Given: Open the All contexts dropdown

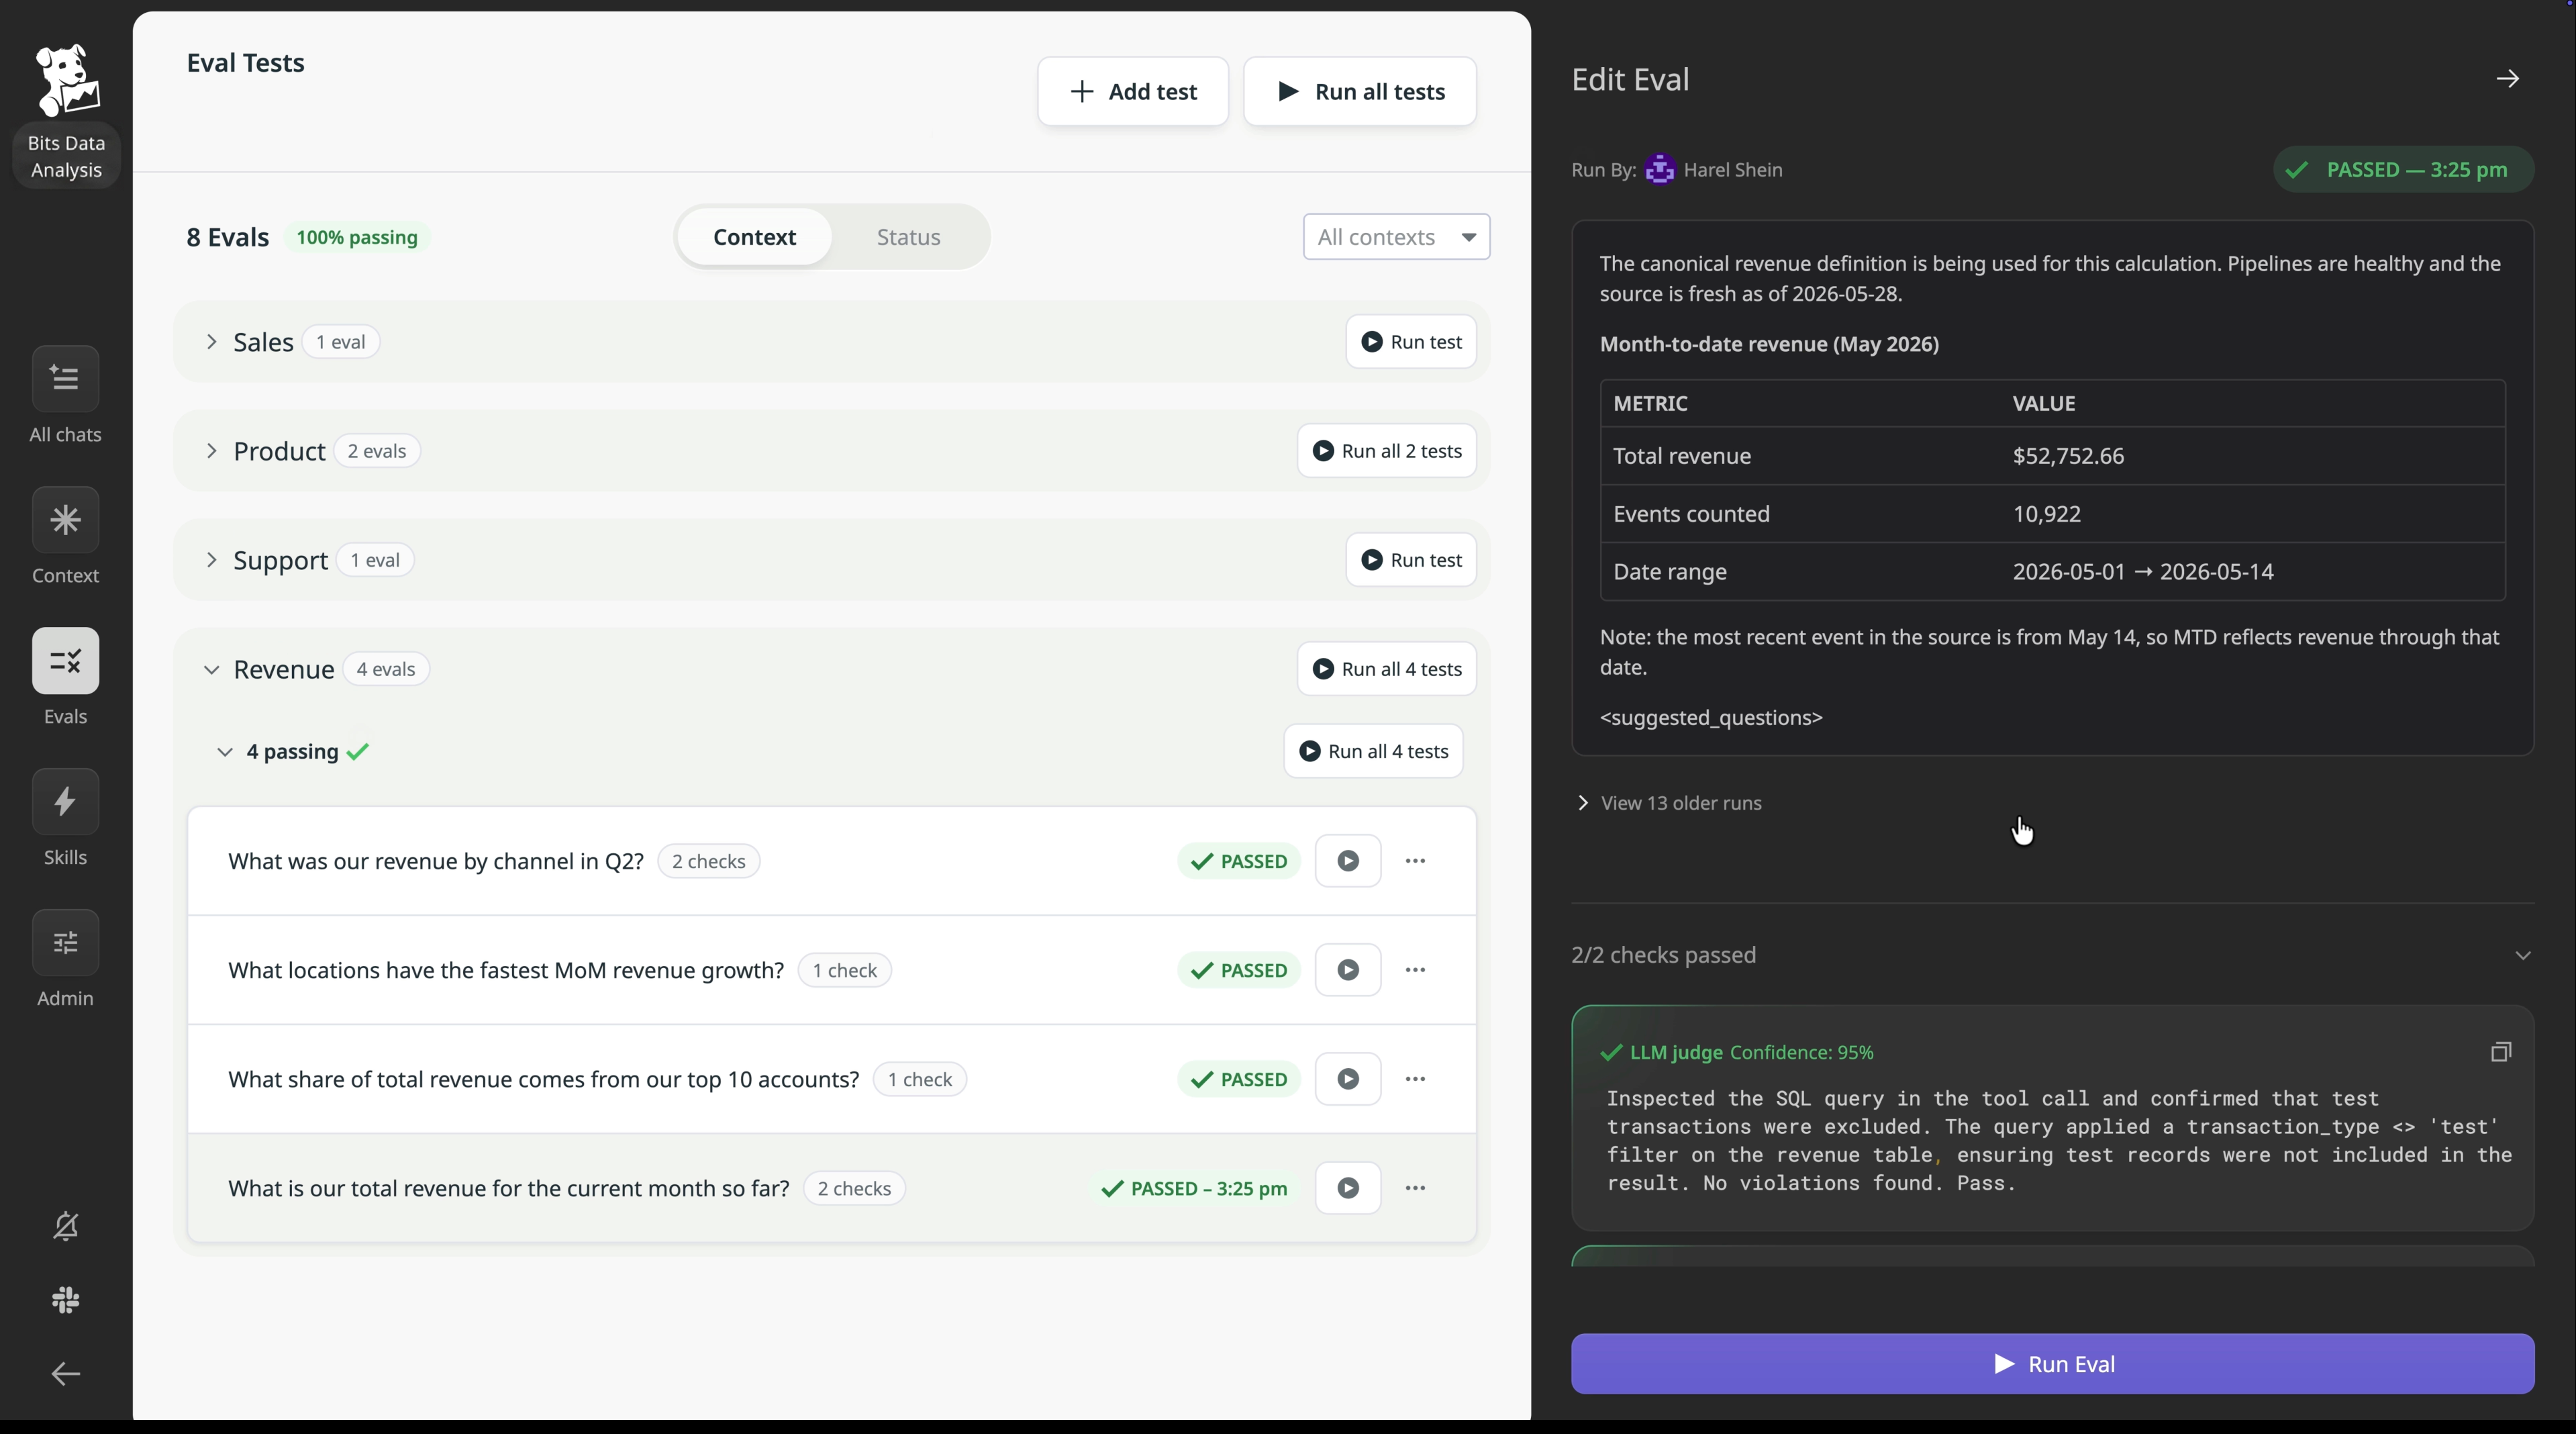Looking at the screenshot, I should [x=1396, y=237].
